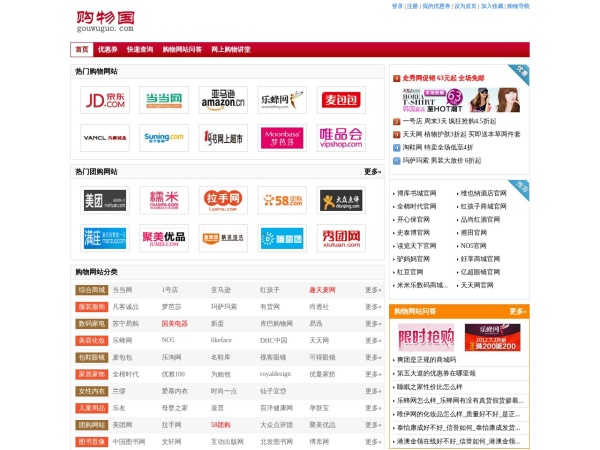Expand 更多 in 包鞋眼镜 row
The width and height of the screenshot is (600, 450).
coord(373,357)
